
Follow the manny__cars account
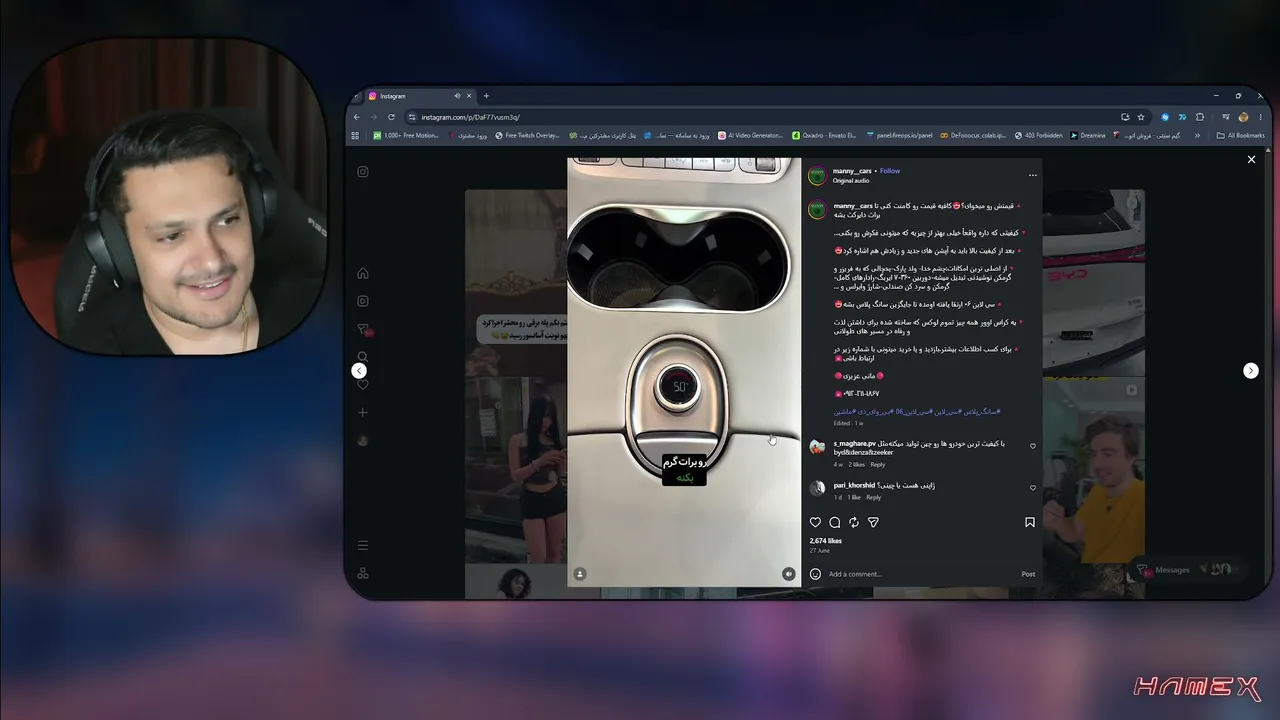pyautogui.click(x=890, y=171)
